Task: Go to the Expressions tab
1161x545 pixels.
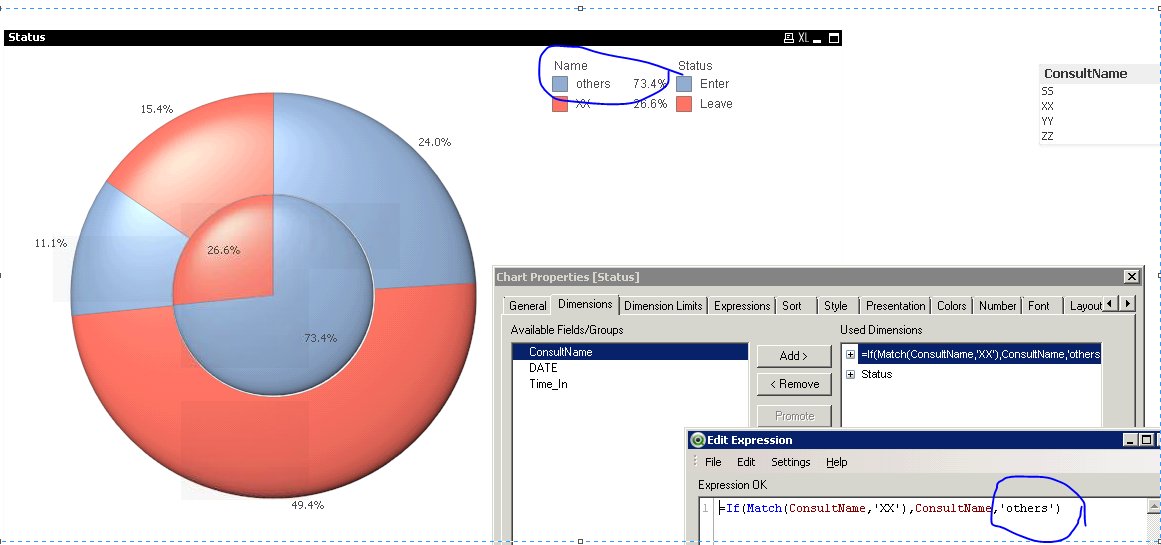Action: point(742,306)
